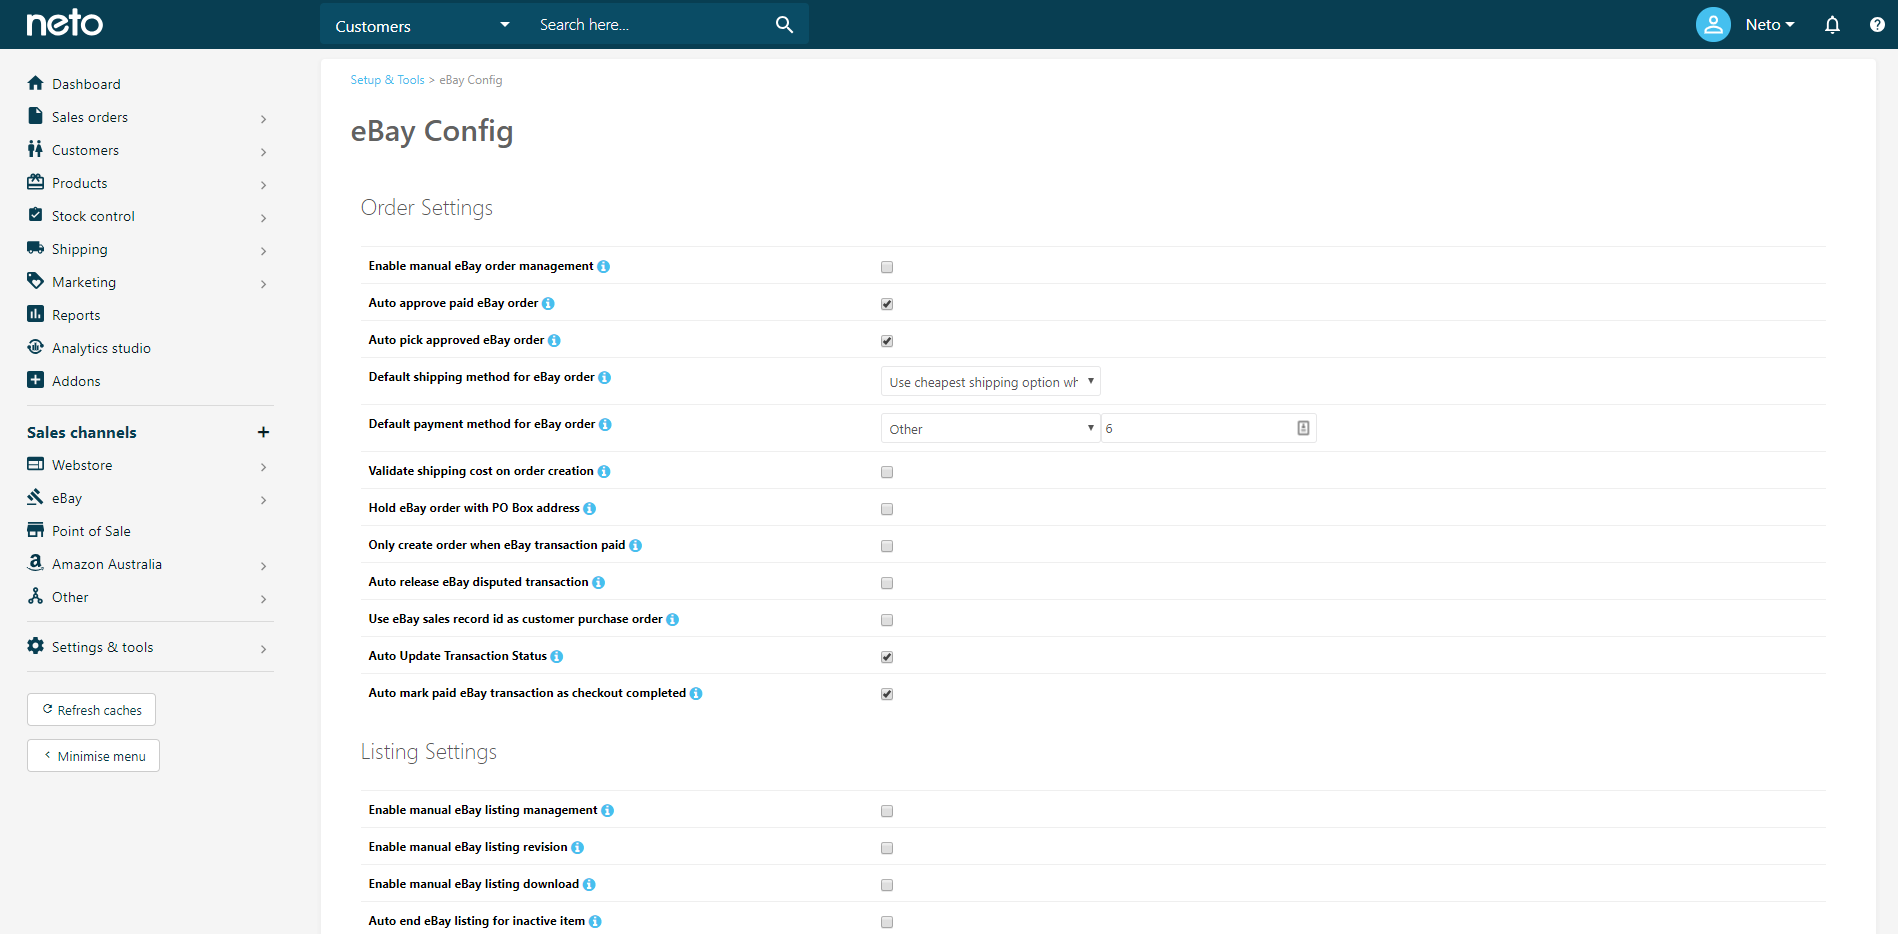Open Marketing menu item

(84, 282)
